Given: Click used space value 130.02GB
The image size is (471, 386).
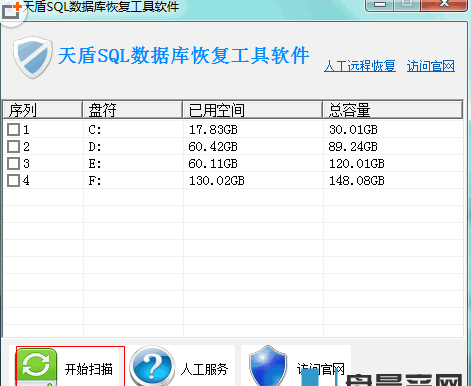Looking at the screenshot, I should point(217,181).
